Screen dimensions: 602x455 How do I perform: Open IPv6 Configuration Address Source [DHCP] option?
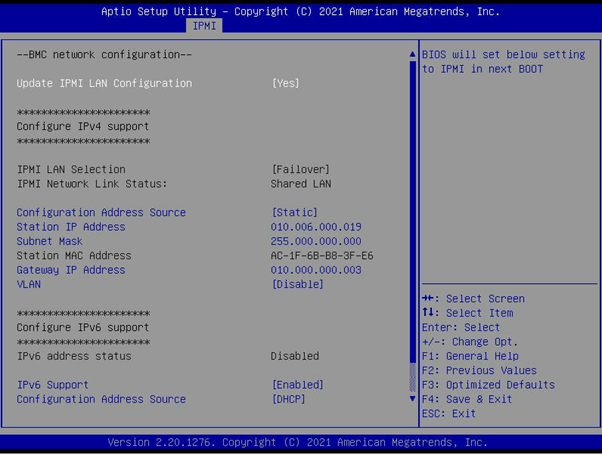[x=288, y=399]
